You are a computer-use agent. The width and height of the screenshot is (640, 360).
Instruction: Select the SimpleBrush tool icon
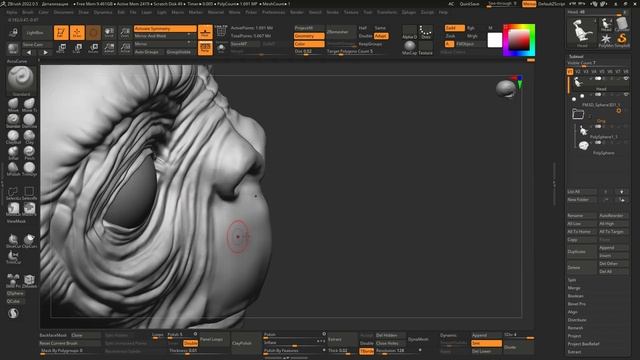[622, 40]
